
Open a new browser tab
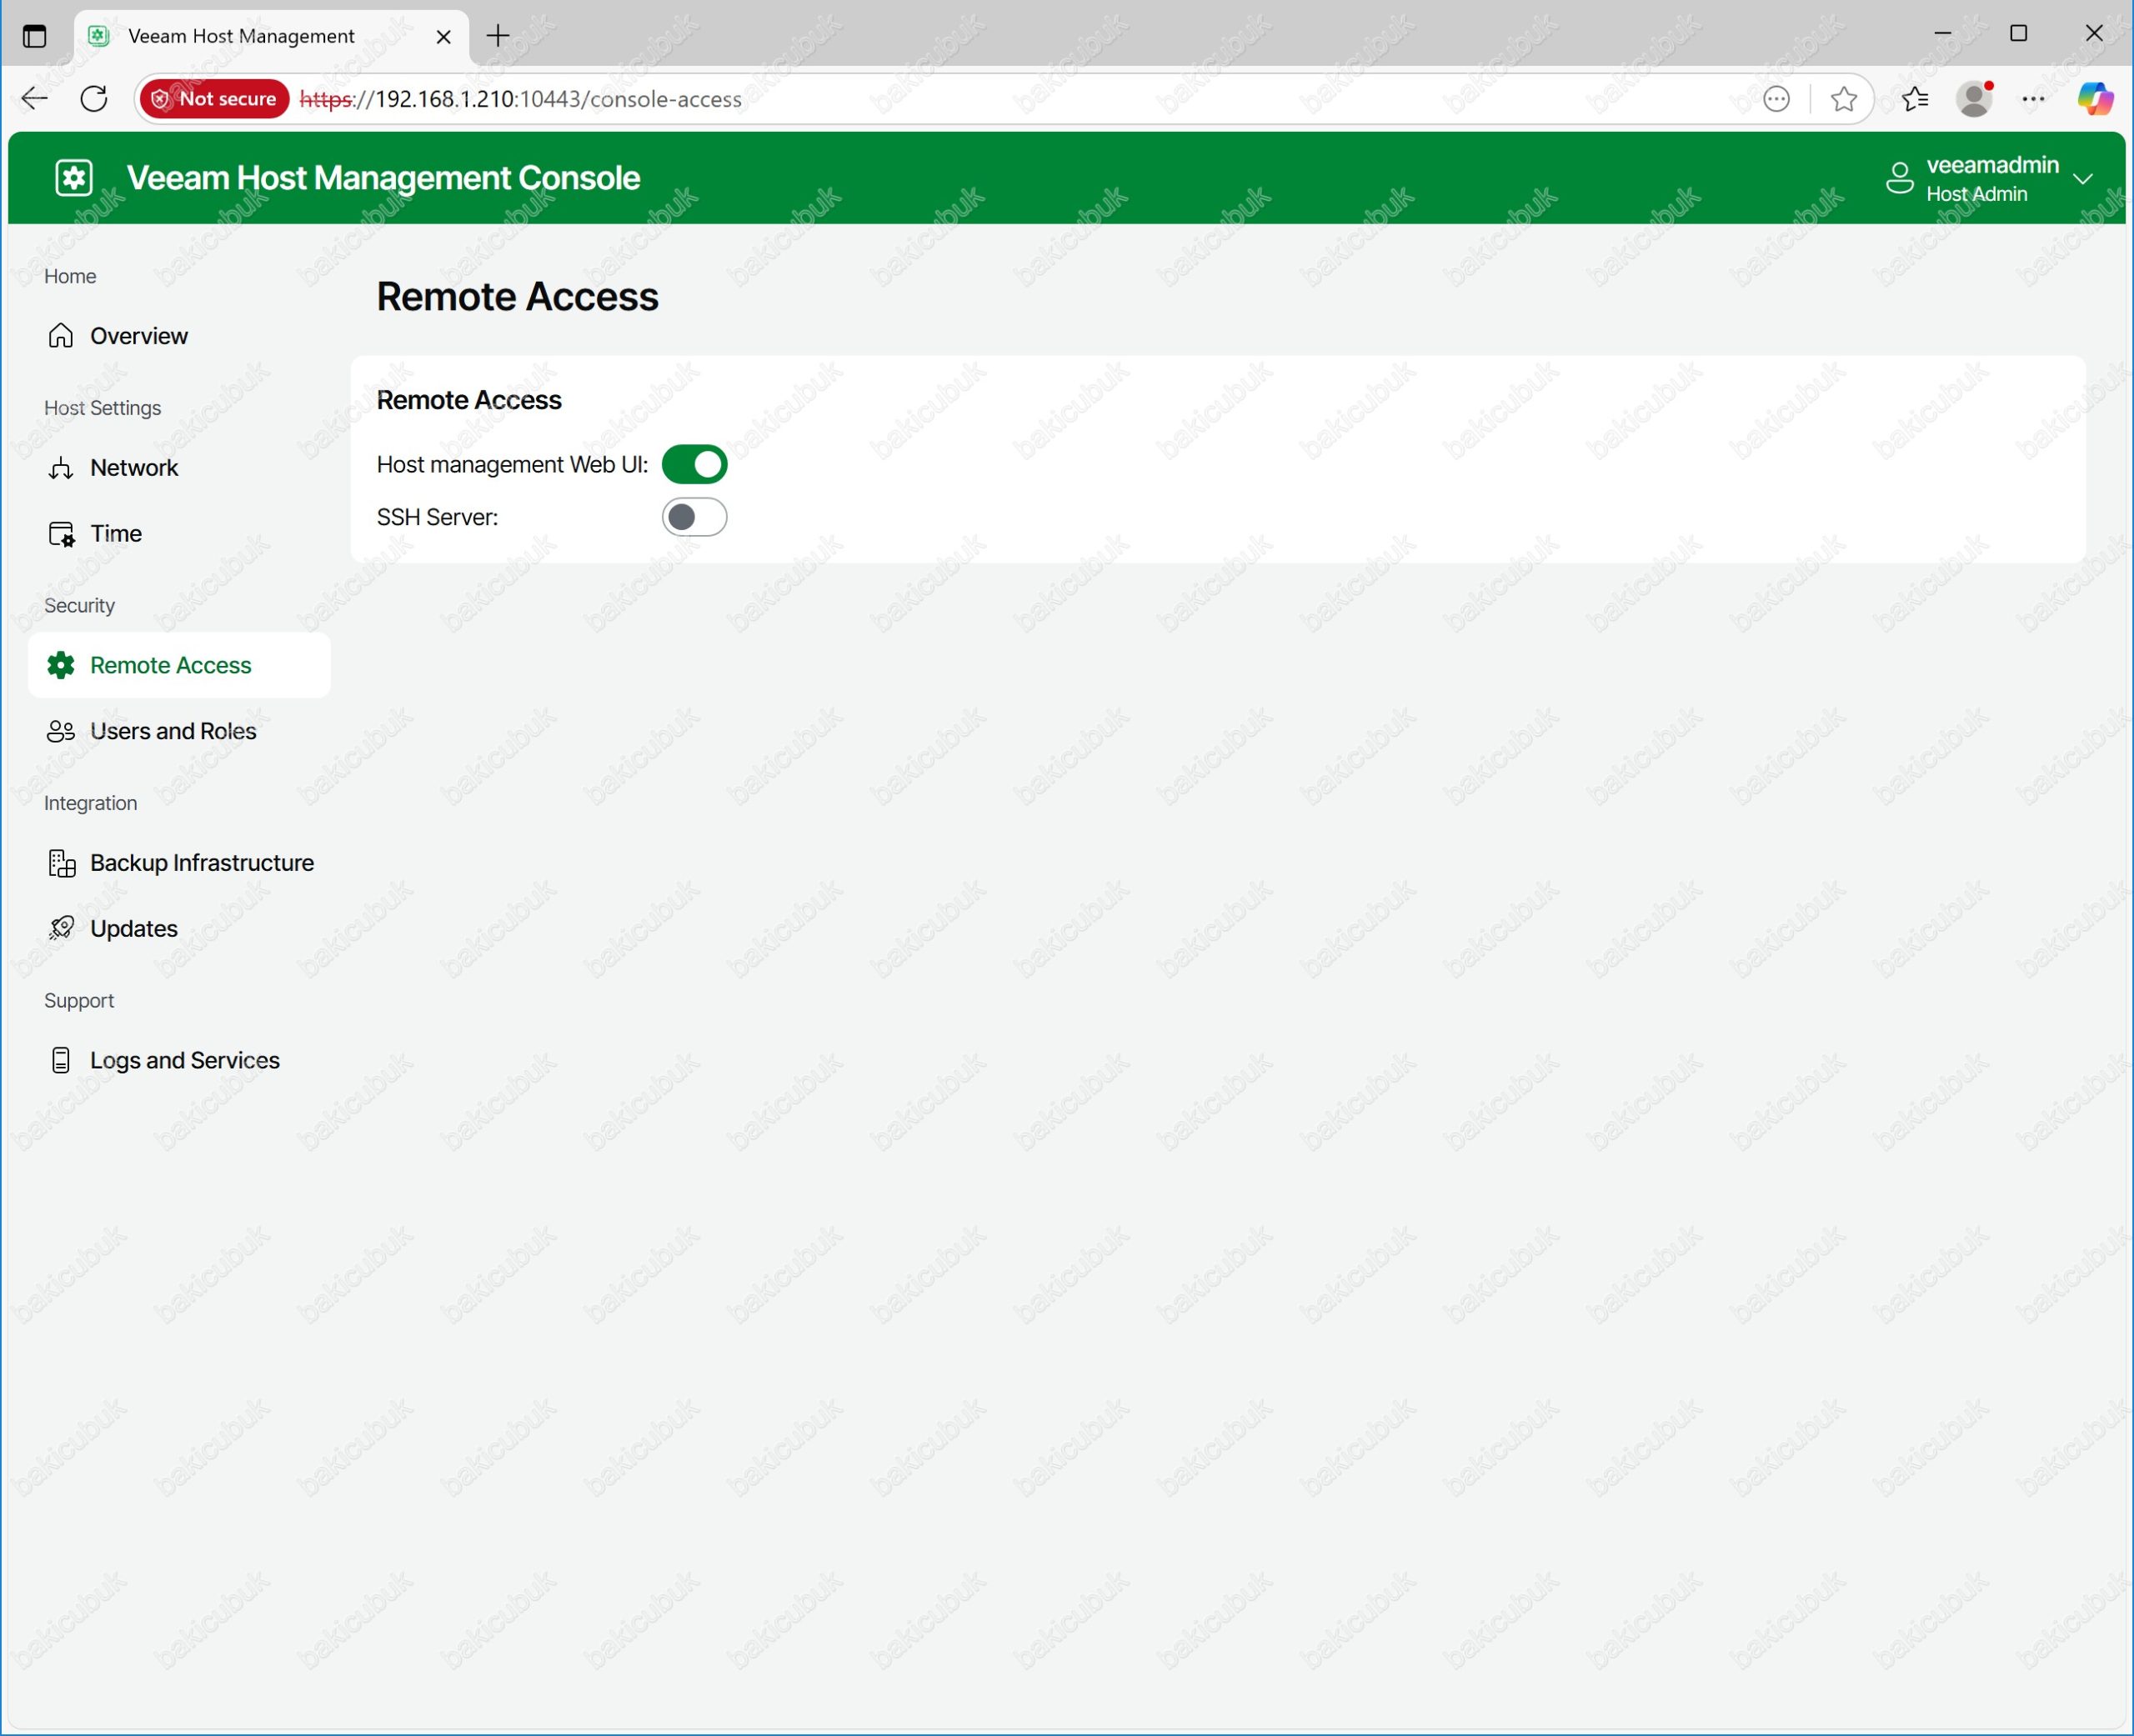498,36
